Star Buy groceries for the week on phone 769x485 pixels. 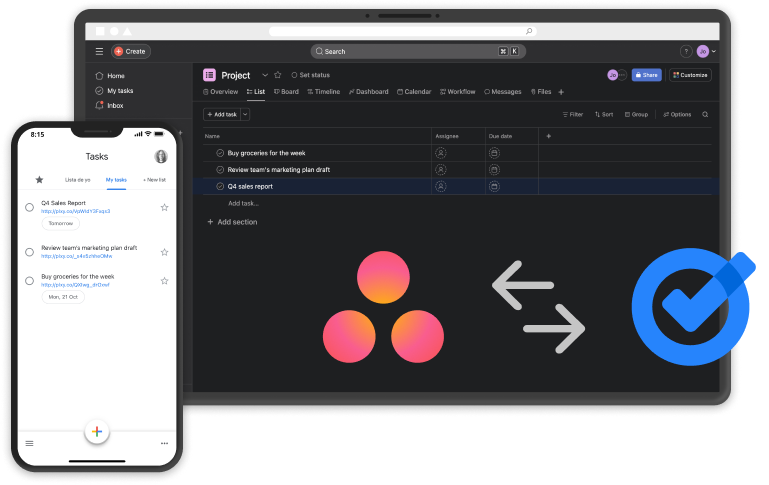click(165, 281)
